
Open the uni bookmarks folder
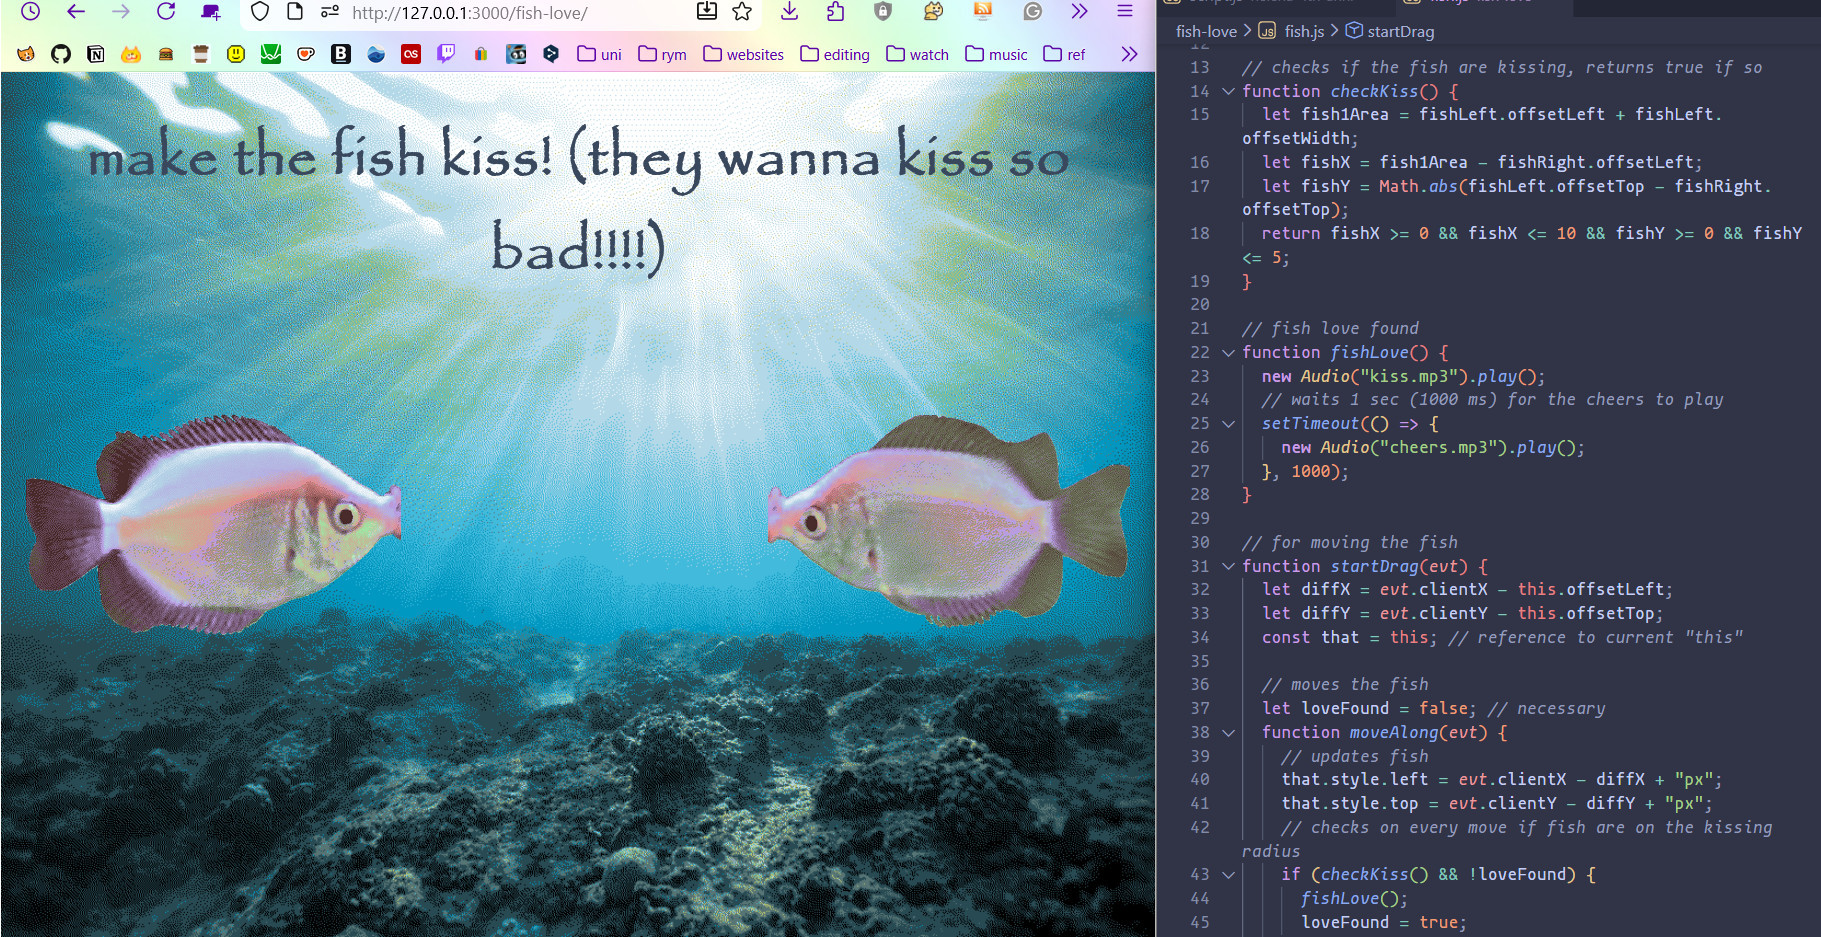pos(598,54)
